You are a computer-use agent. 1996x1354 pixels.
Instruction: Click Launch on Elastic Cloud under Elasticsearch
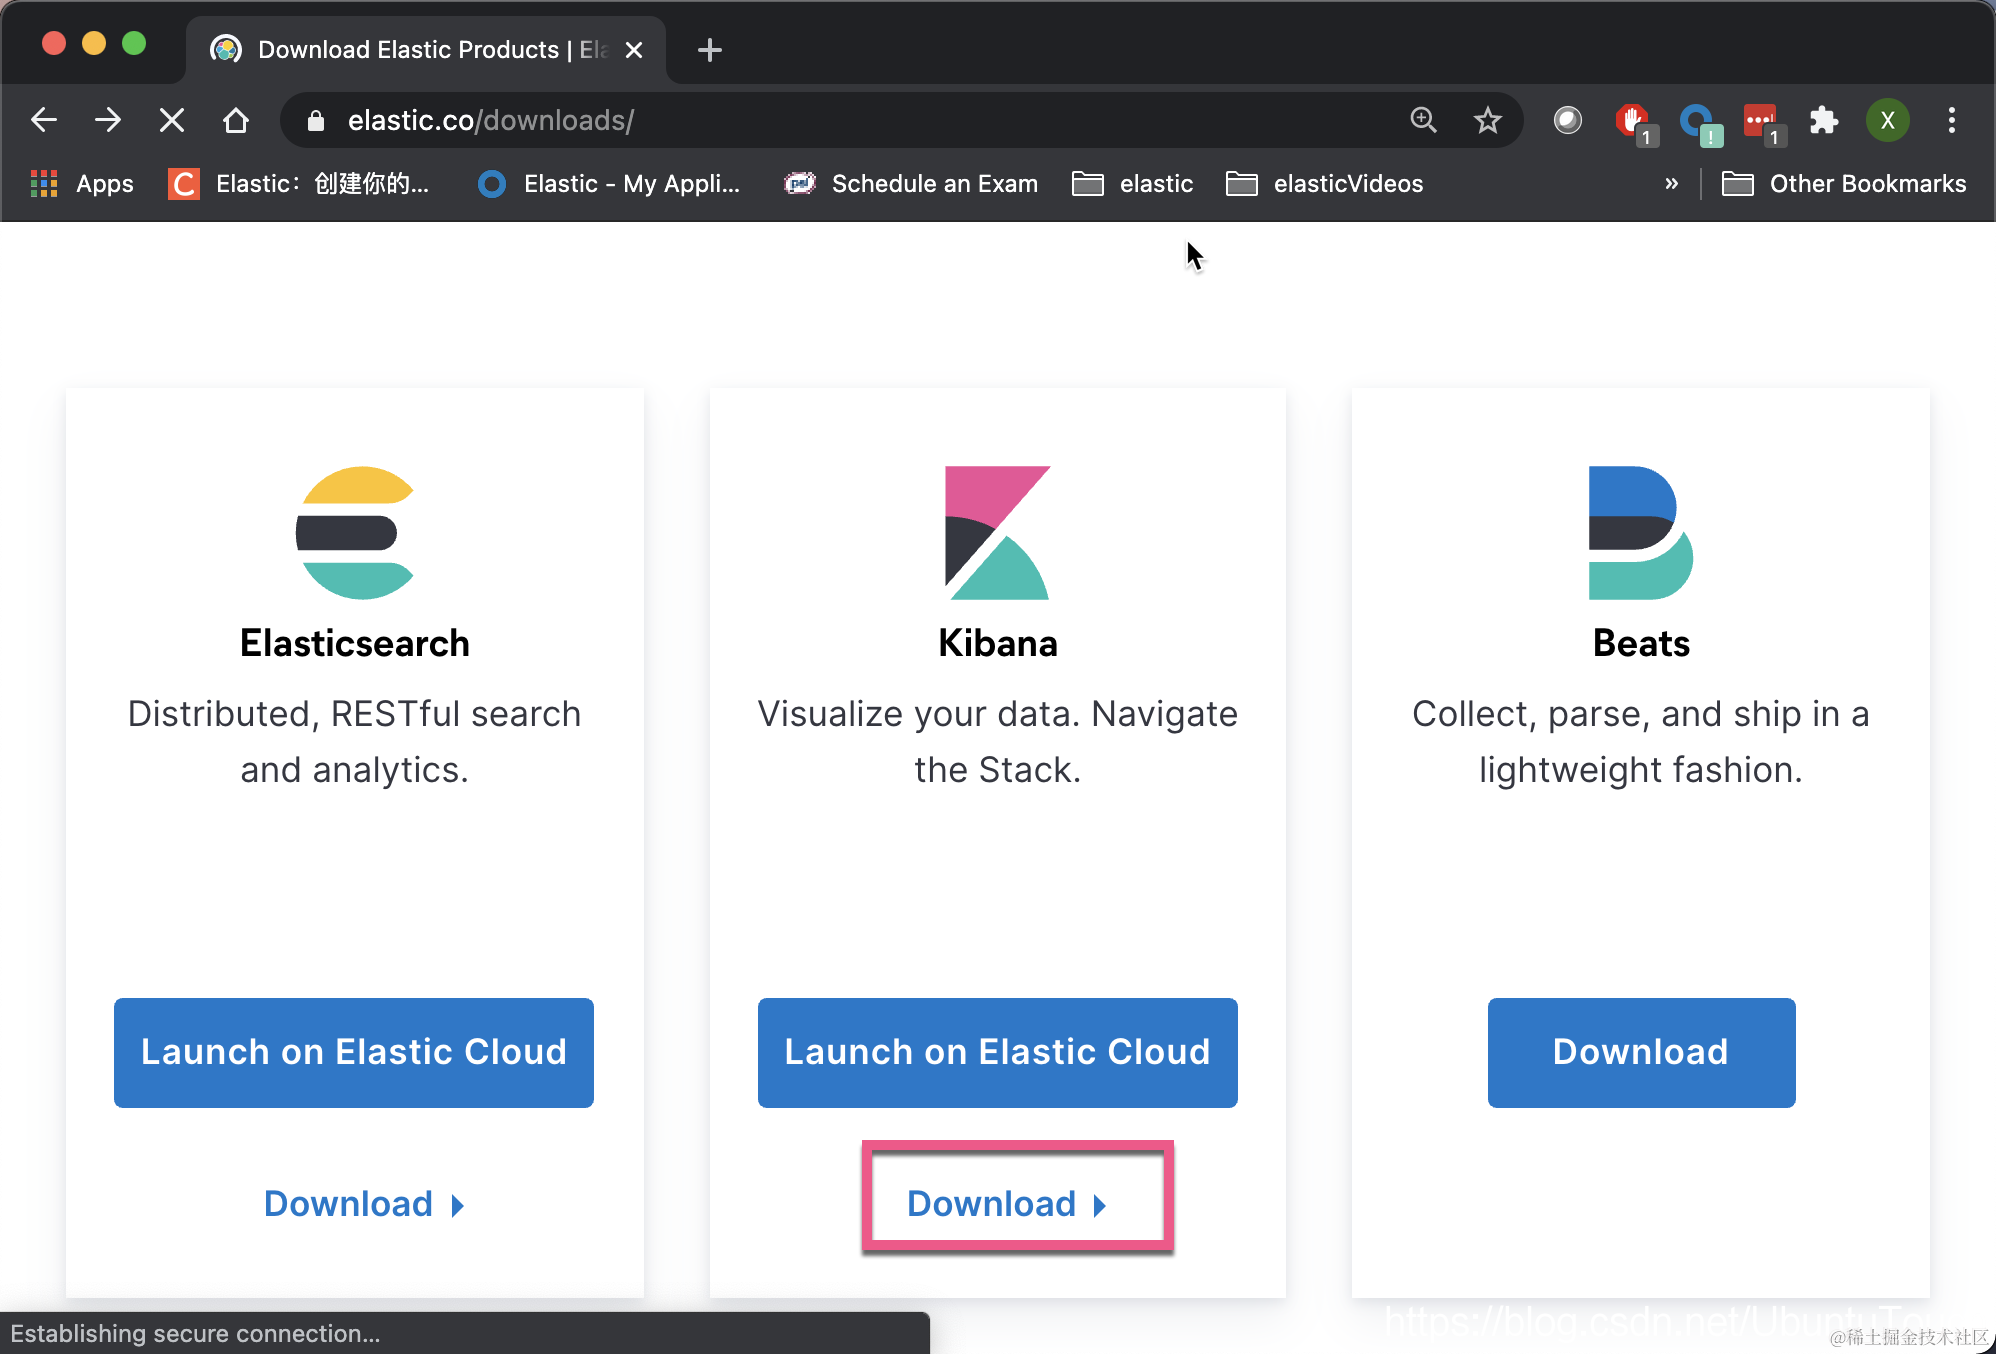pyautogui.click(x=354, y=1052)
